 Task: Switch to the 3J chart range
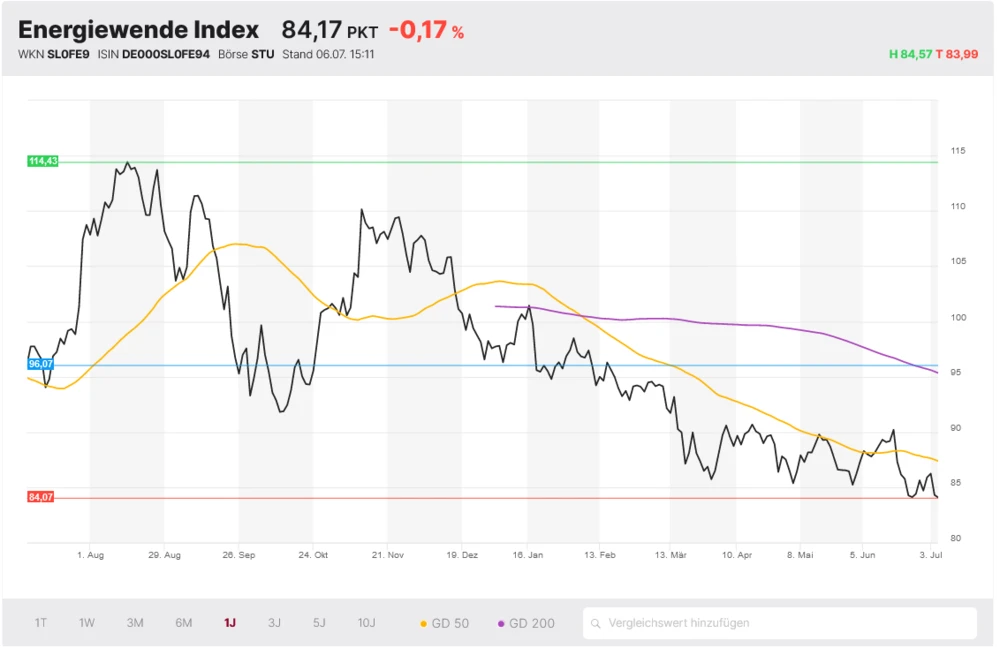[274, 623]
